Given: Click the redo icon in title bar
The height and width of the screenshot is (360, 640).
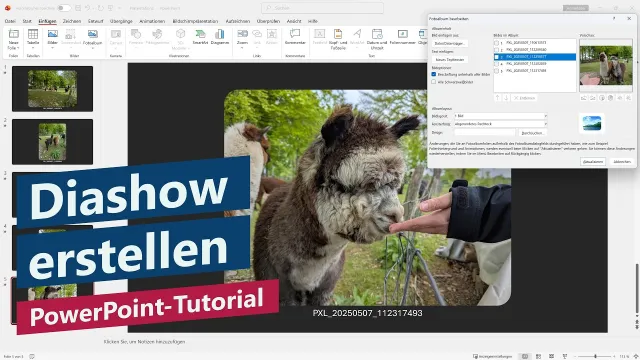Looking at the screenshot, I should coord(101,8).
